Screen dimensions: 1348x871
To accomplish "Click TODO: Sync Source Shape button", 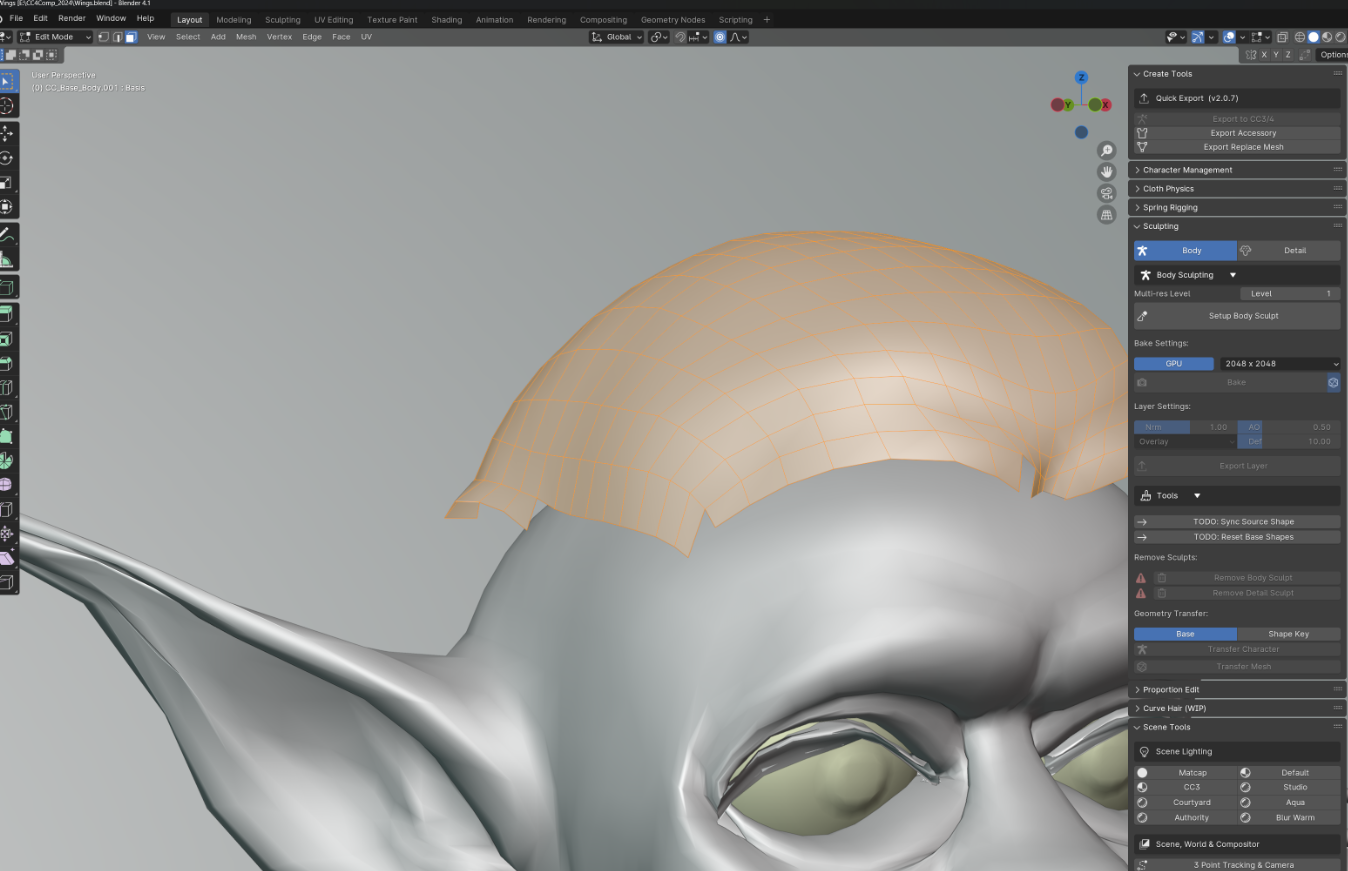I will pyautogui.click(x=1237, y=522).
